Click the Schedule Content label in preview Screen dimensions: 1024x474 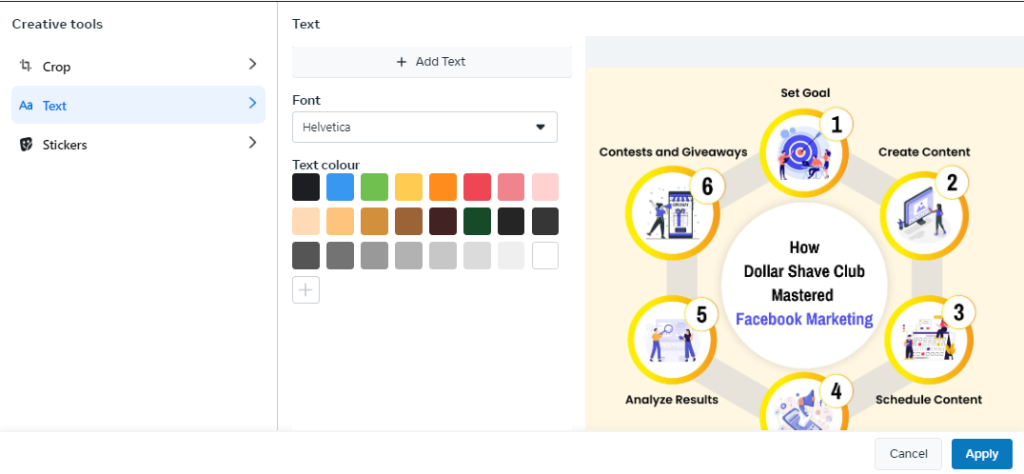929,400
